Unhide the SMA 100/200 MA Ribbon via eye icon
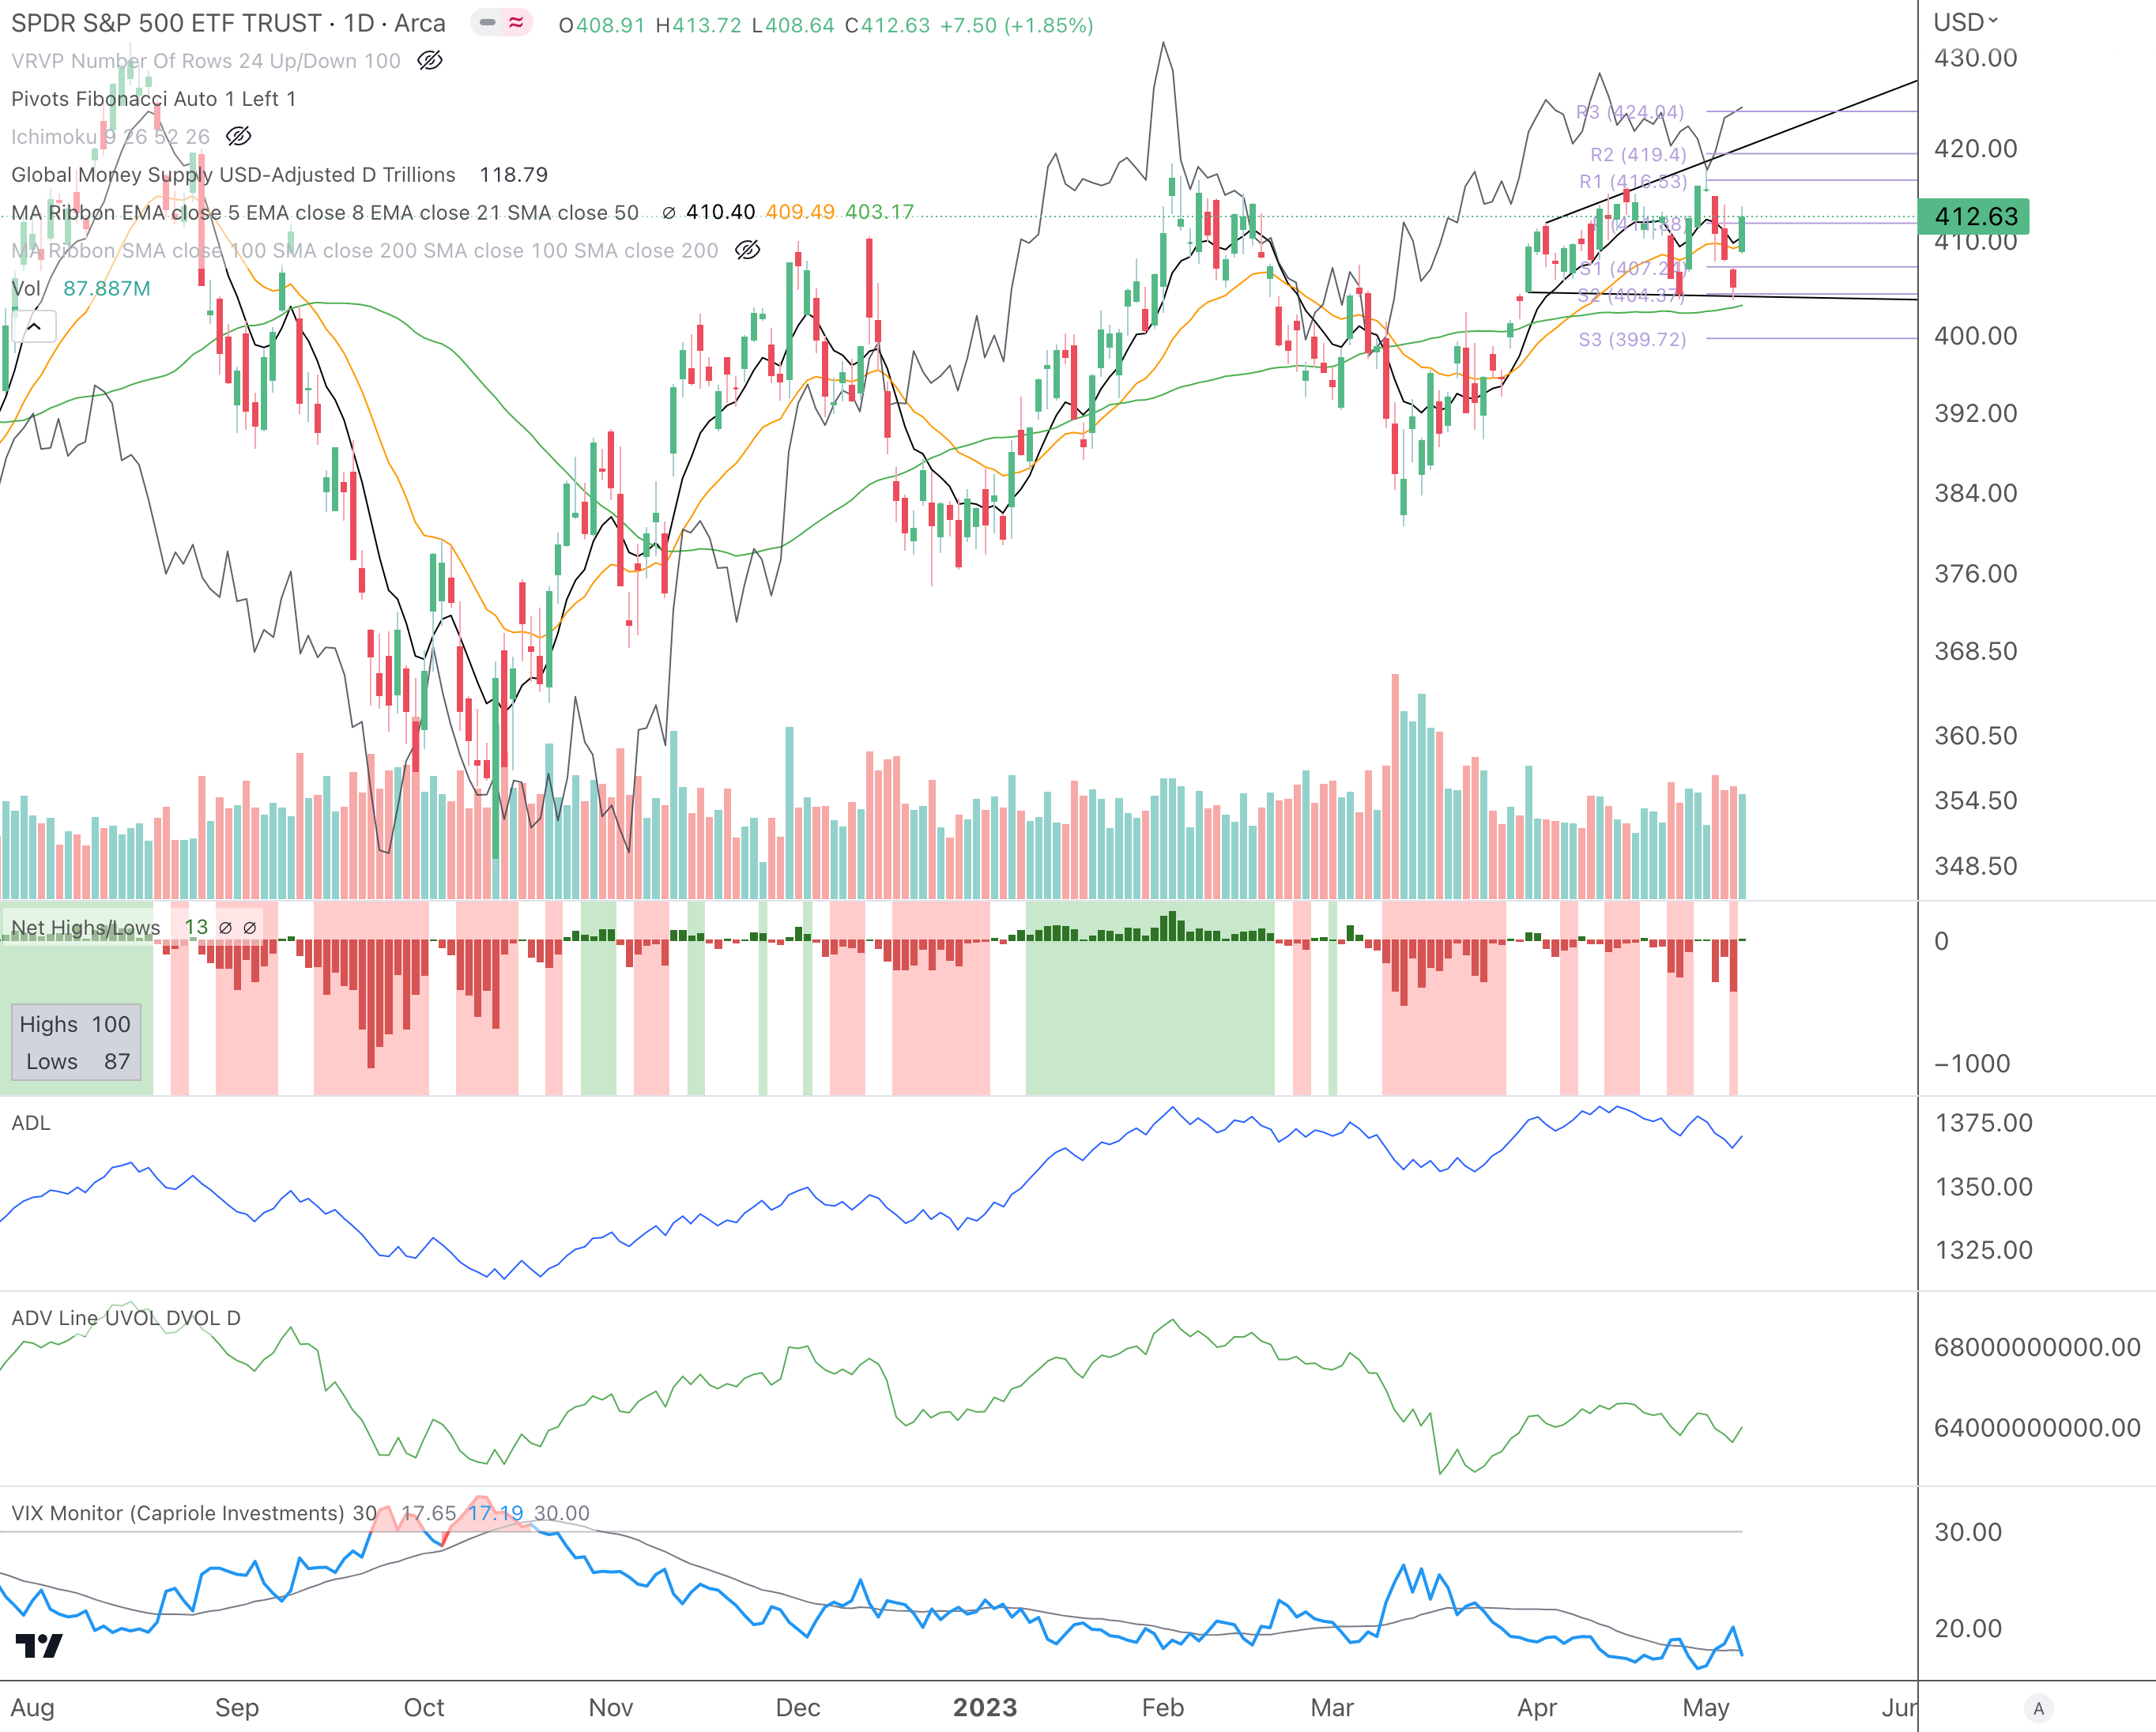 tap(748, 250)
